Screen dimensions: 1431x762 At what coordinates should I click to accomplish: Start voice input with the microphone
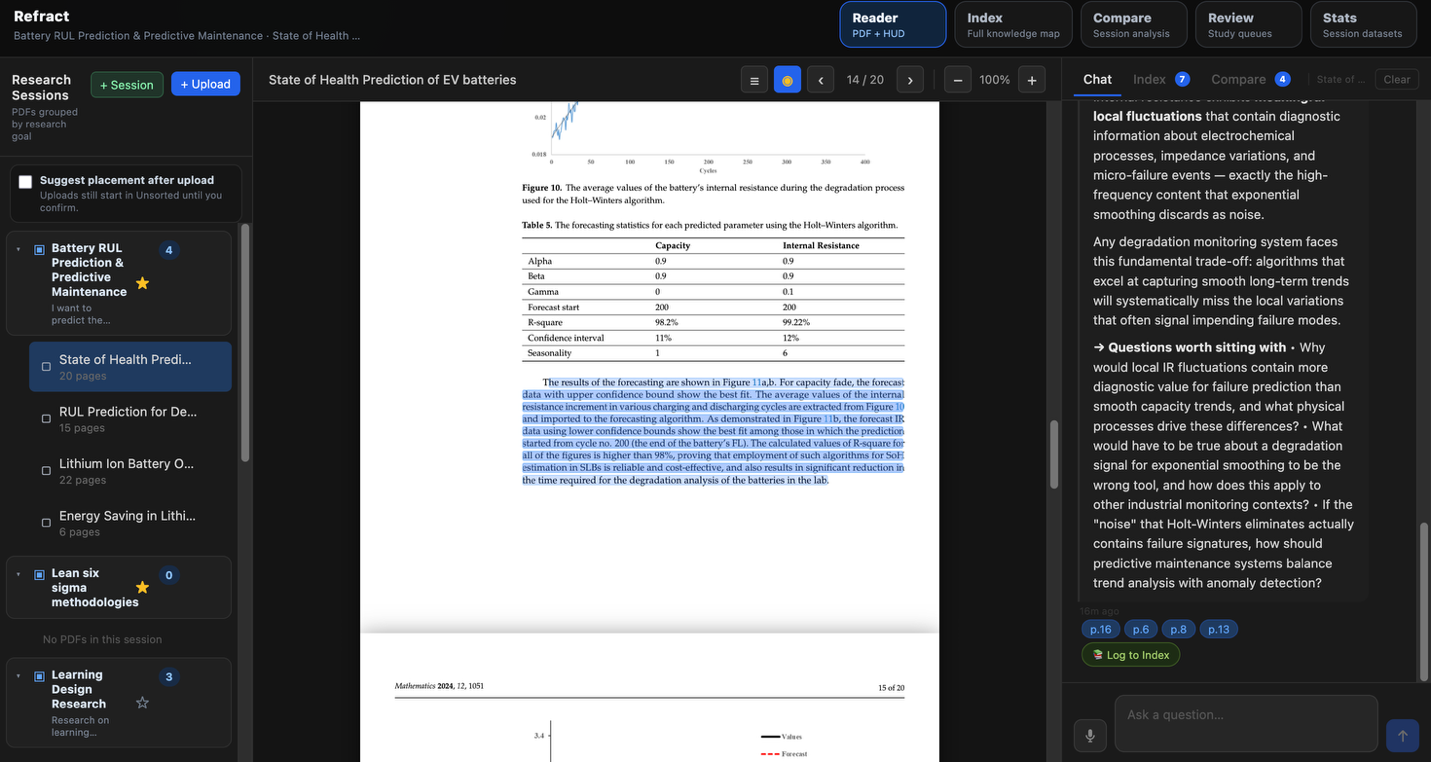(x=1090, y=735)
